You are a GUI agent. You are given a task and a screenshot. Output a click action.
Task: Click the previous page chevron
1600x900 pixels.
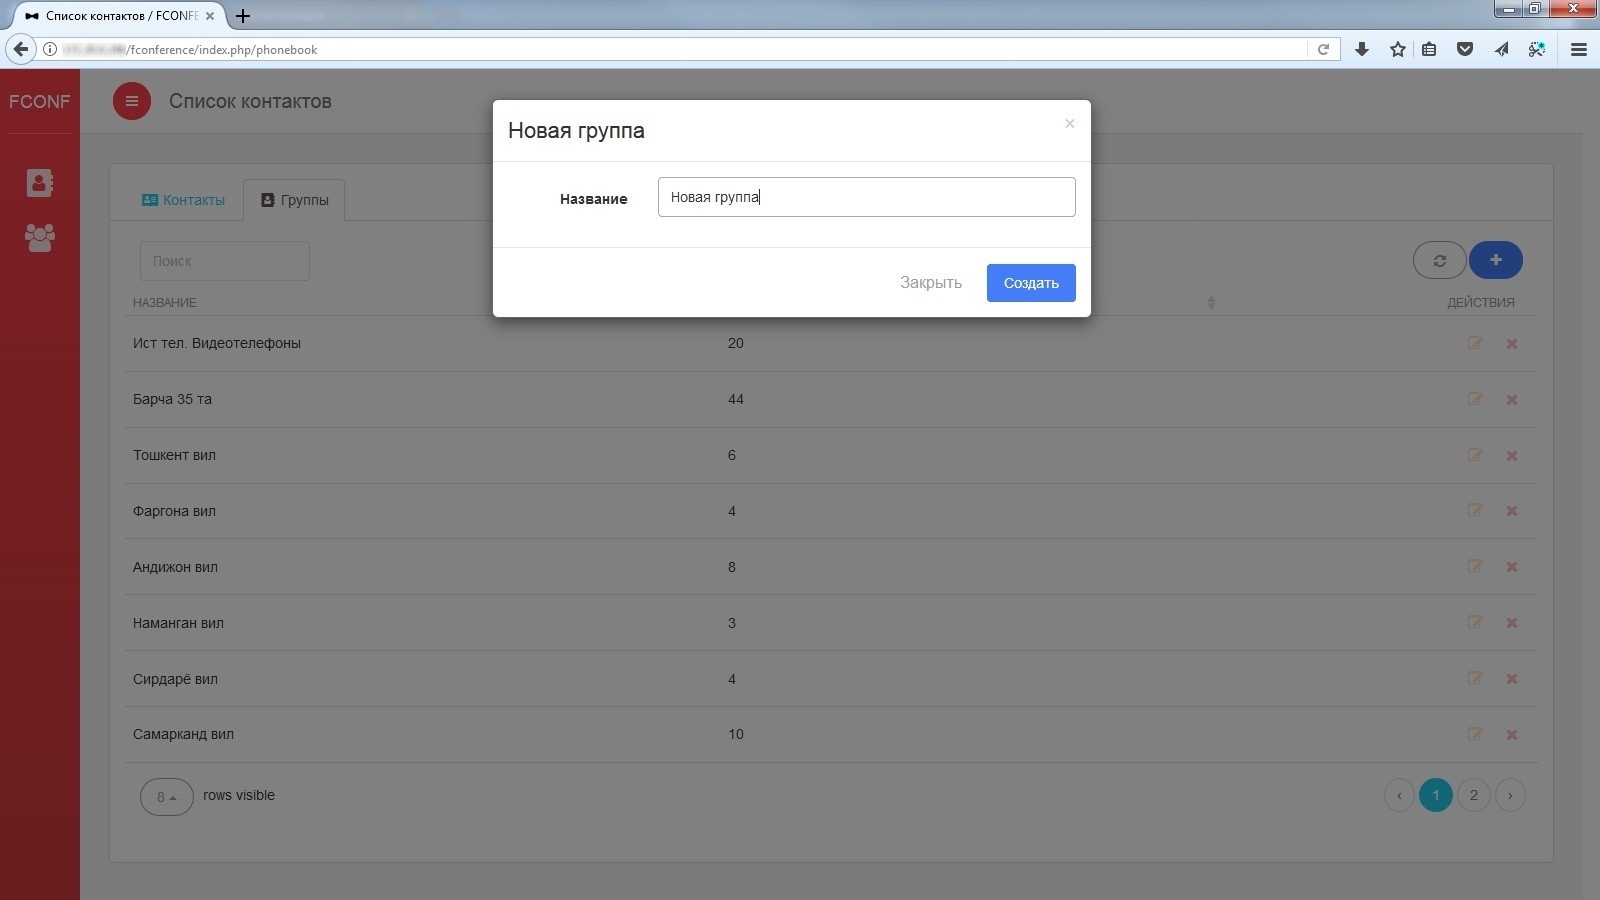(1399, 795)
